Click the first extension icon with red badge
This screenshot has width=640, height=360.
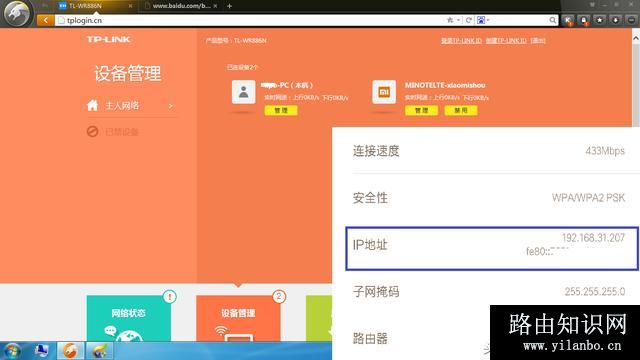click(x=568, y=20)
